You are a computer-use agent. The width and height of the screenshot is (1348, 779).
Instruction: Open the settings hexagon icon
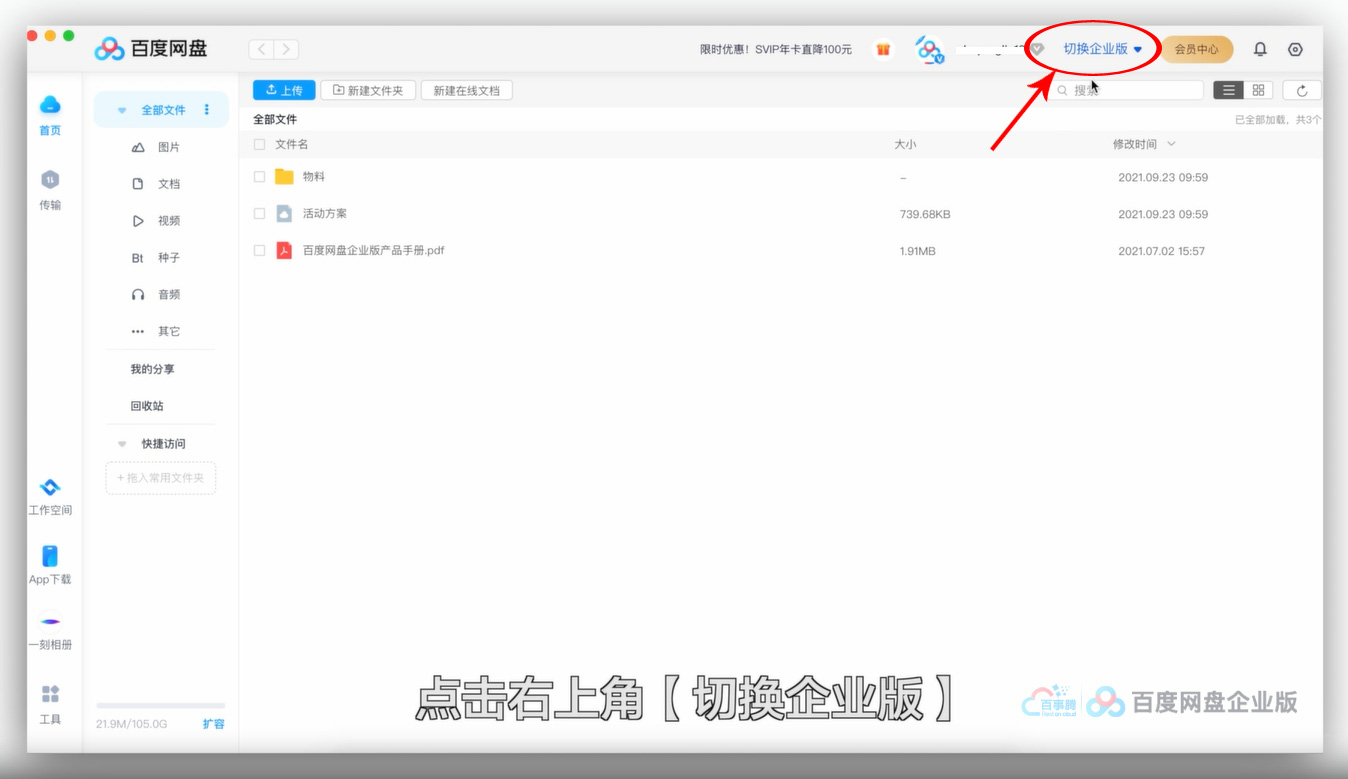point(1296,49)
